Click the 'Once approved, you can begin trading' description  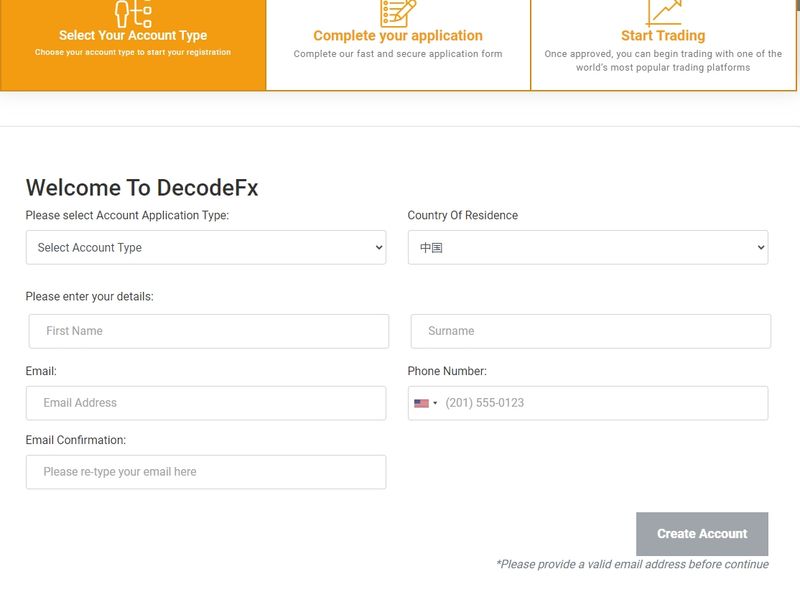pyautogui.click(x=663, y=60)
